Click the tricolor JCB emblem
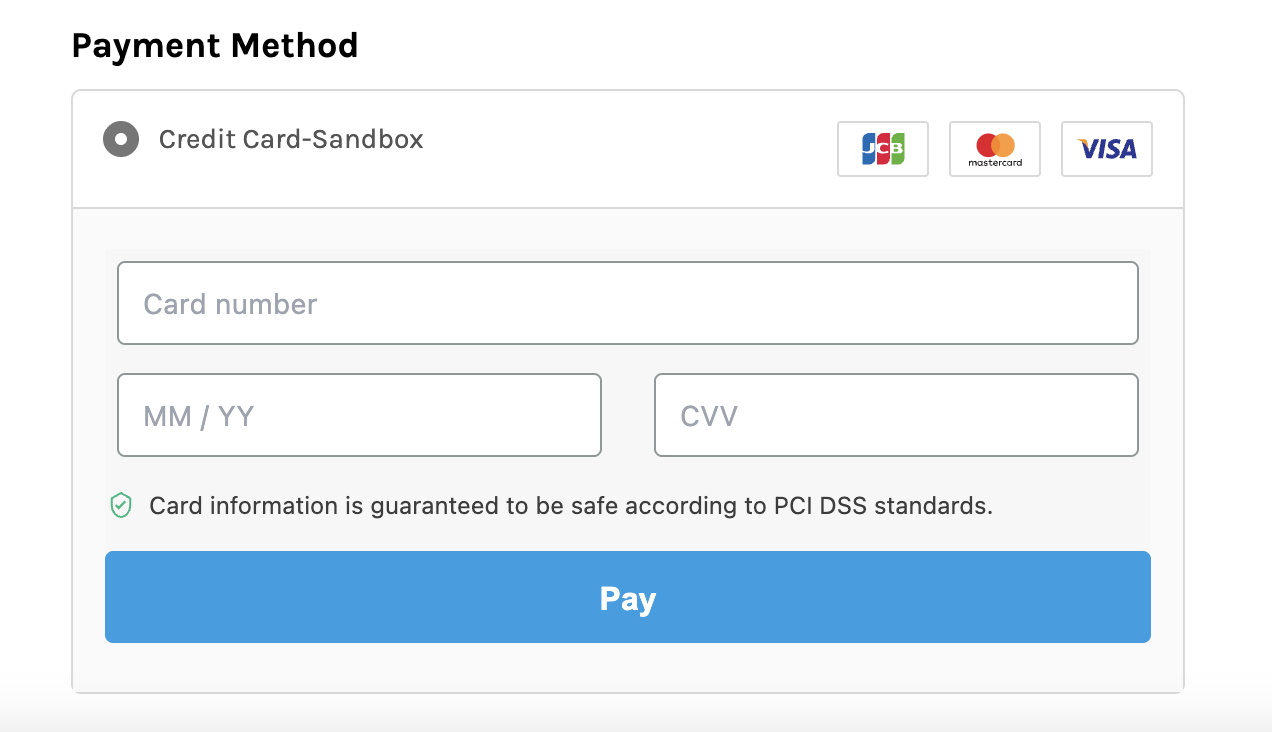Screen dimensions: 1272x732 click(883, 149)
